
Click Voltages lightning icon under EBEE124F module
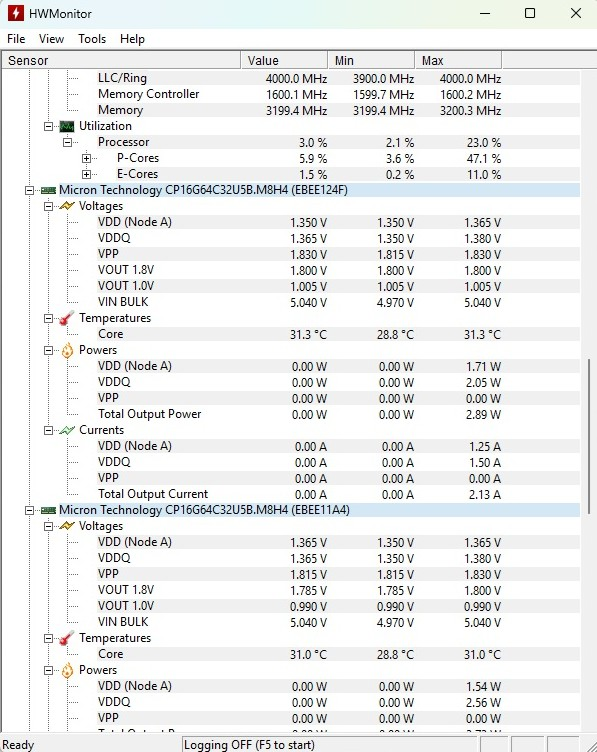click(x=67, y=206)
